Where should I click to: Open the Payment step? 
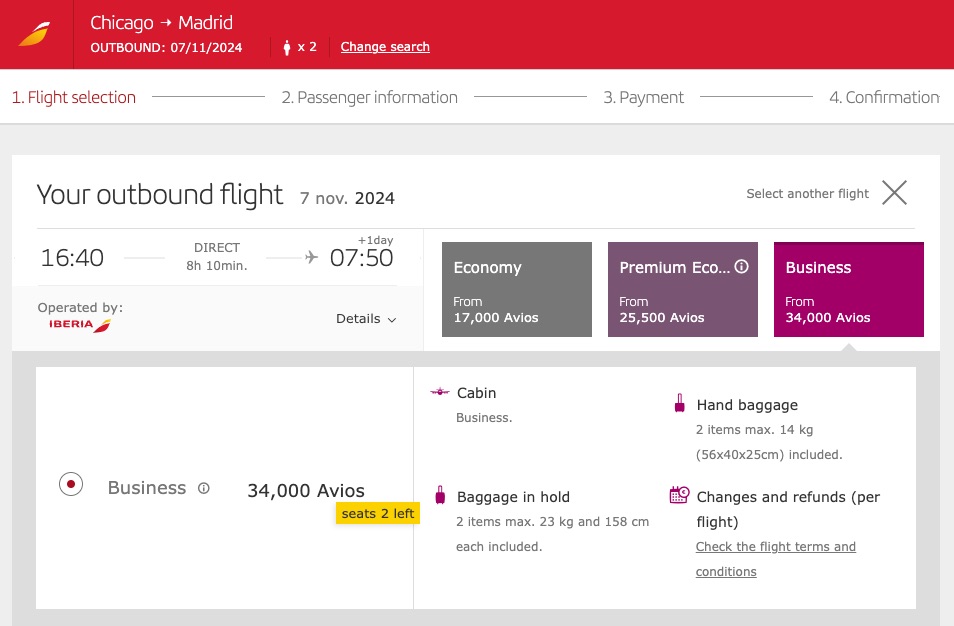[643, 97]
